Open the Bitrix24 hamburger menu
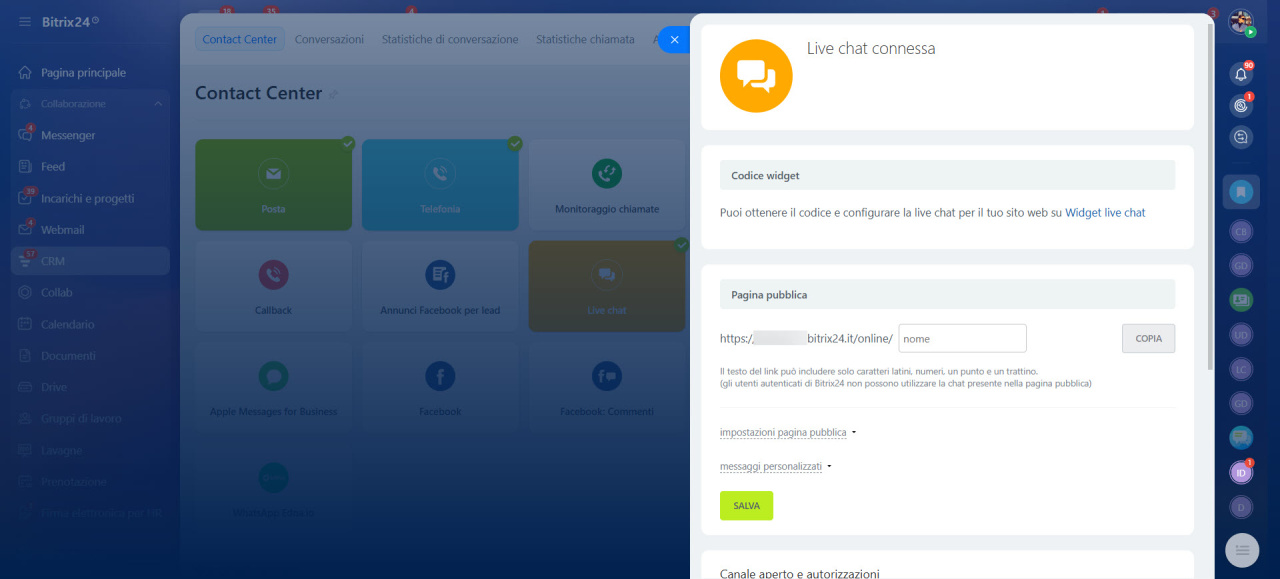The width and height of the screenshot is (1280, 579). (x=24, y=21)
